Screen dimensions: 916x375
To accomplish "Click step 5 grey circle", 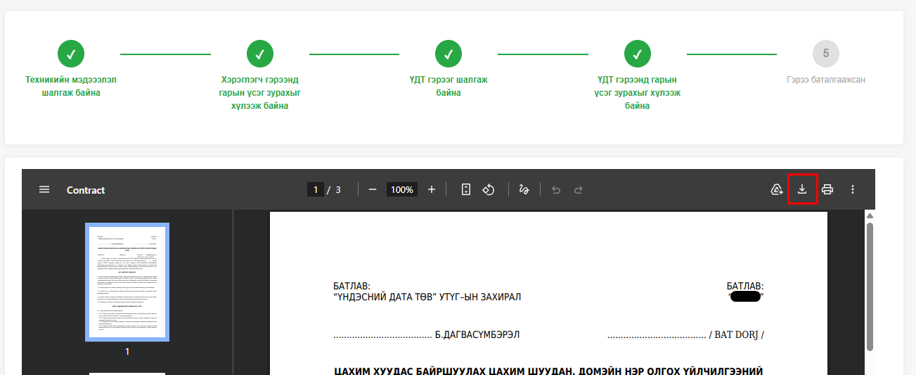I will pos(826,54).
